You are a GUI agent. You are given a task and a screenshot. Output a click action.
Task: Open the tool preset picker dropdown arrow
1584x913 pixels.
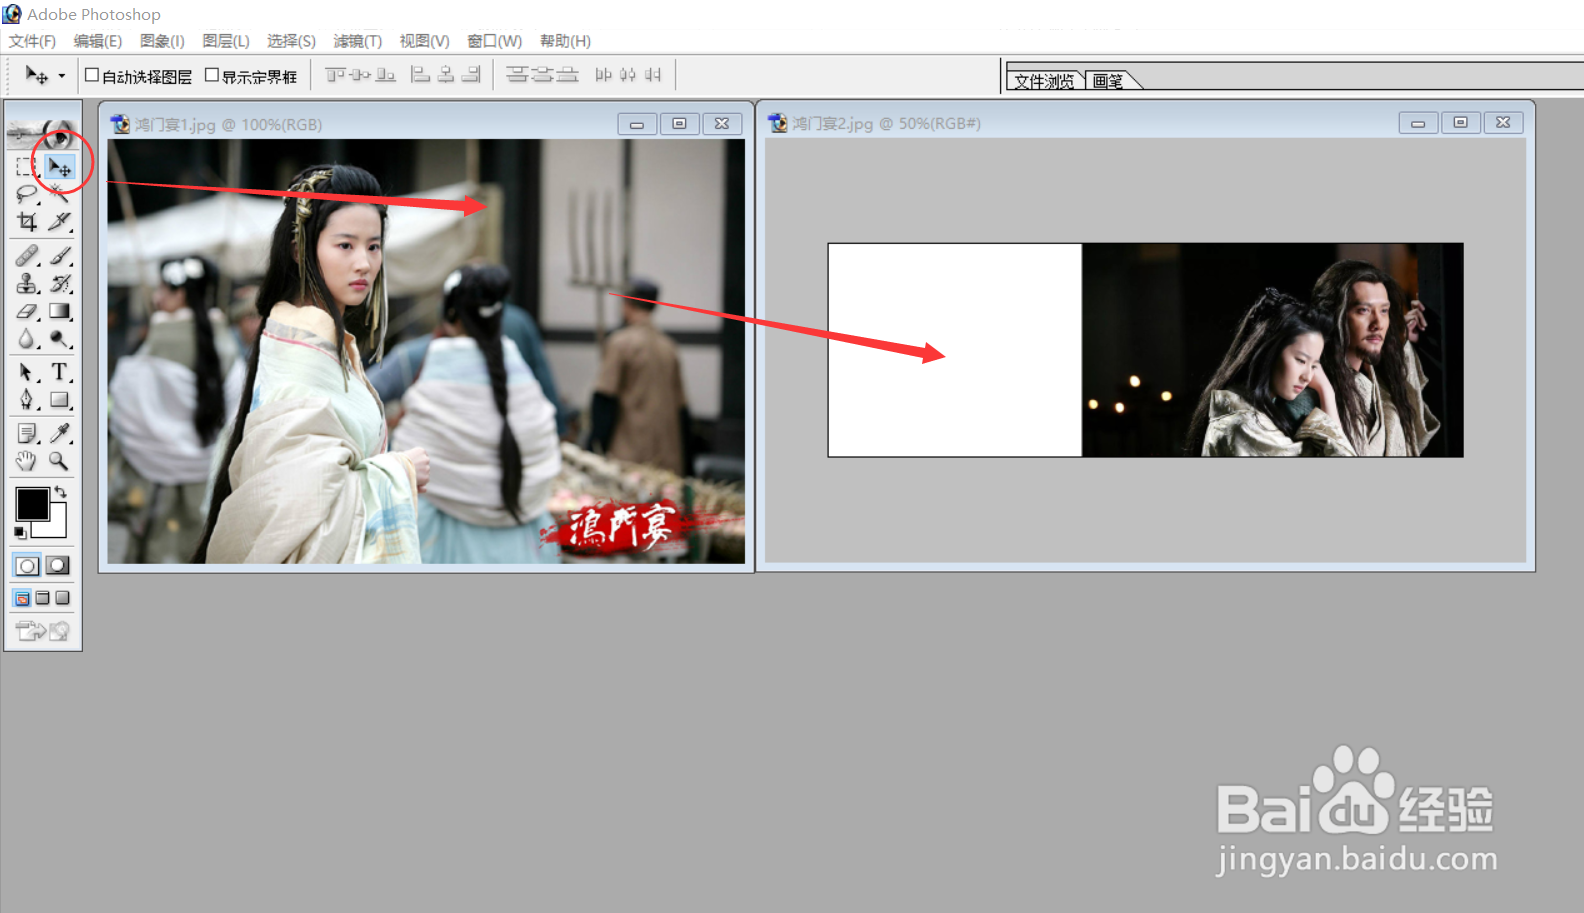[62, 76]
